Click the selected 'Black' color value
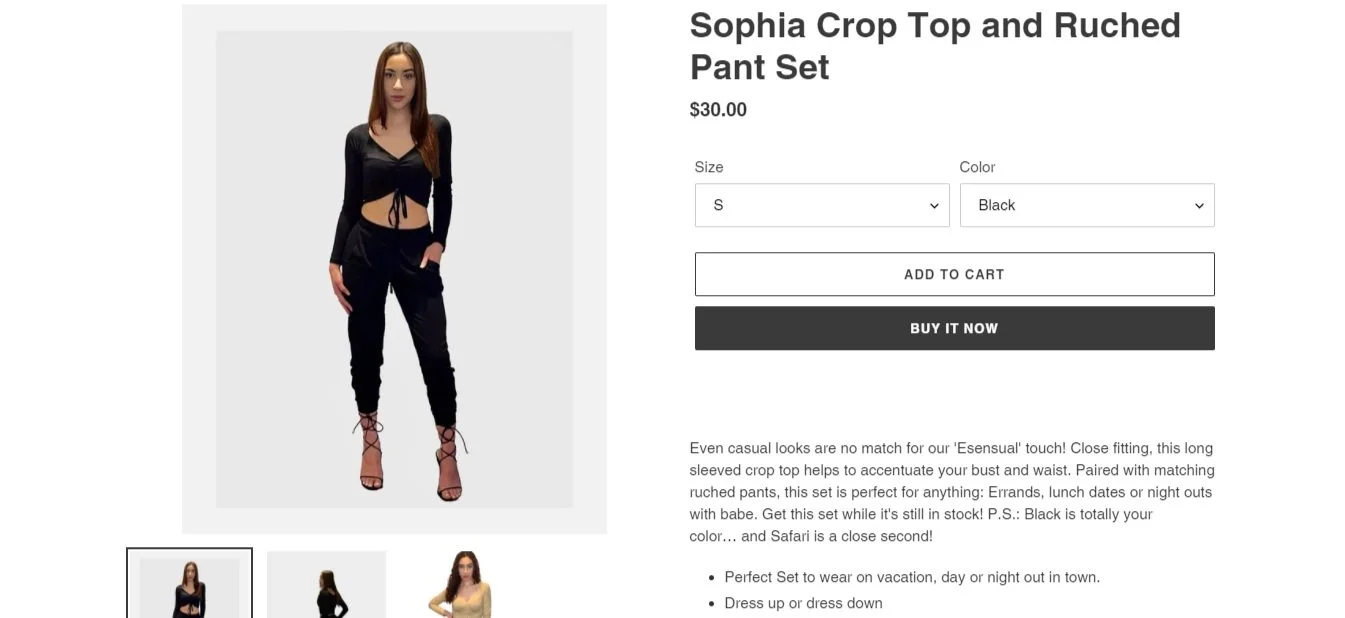 point(996,205)
